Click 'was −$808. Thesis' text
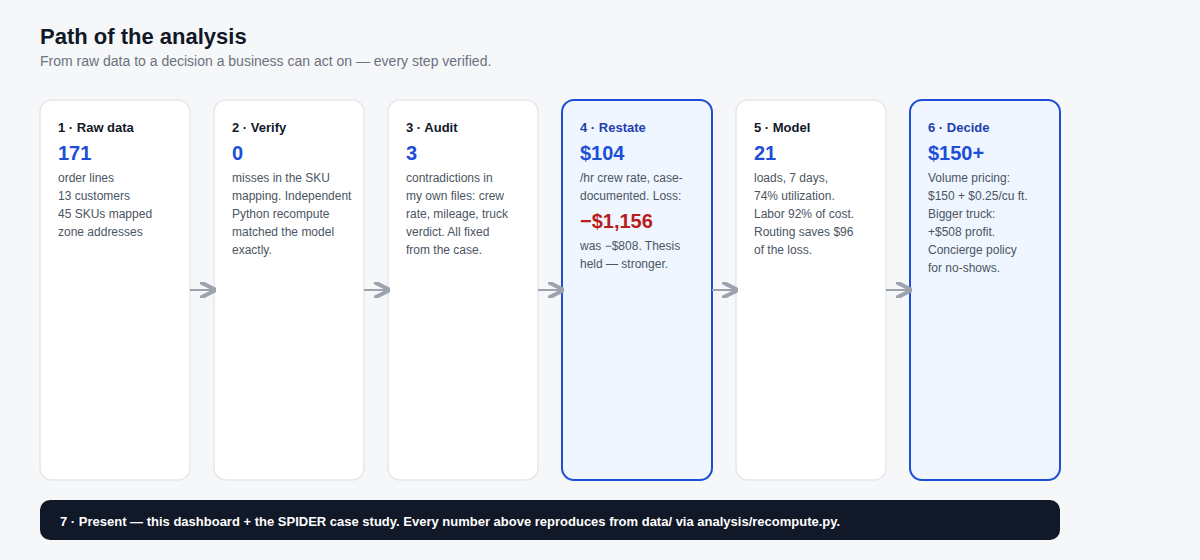Image resolution: width=1200 pixels, height=560 pixels. 630,246
